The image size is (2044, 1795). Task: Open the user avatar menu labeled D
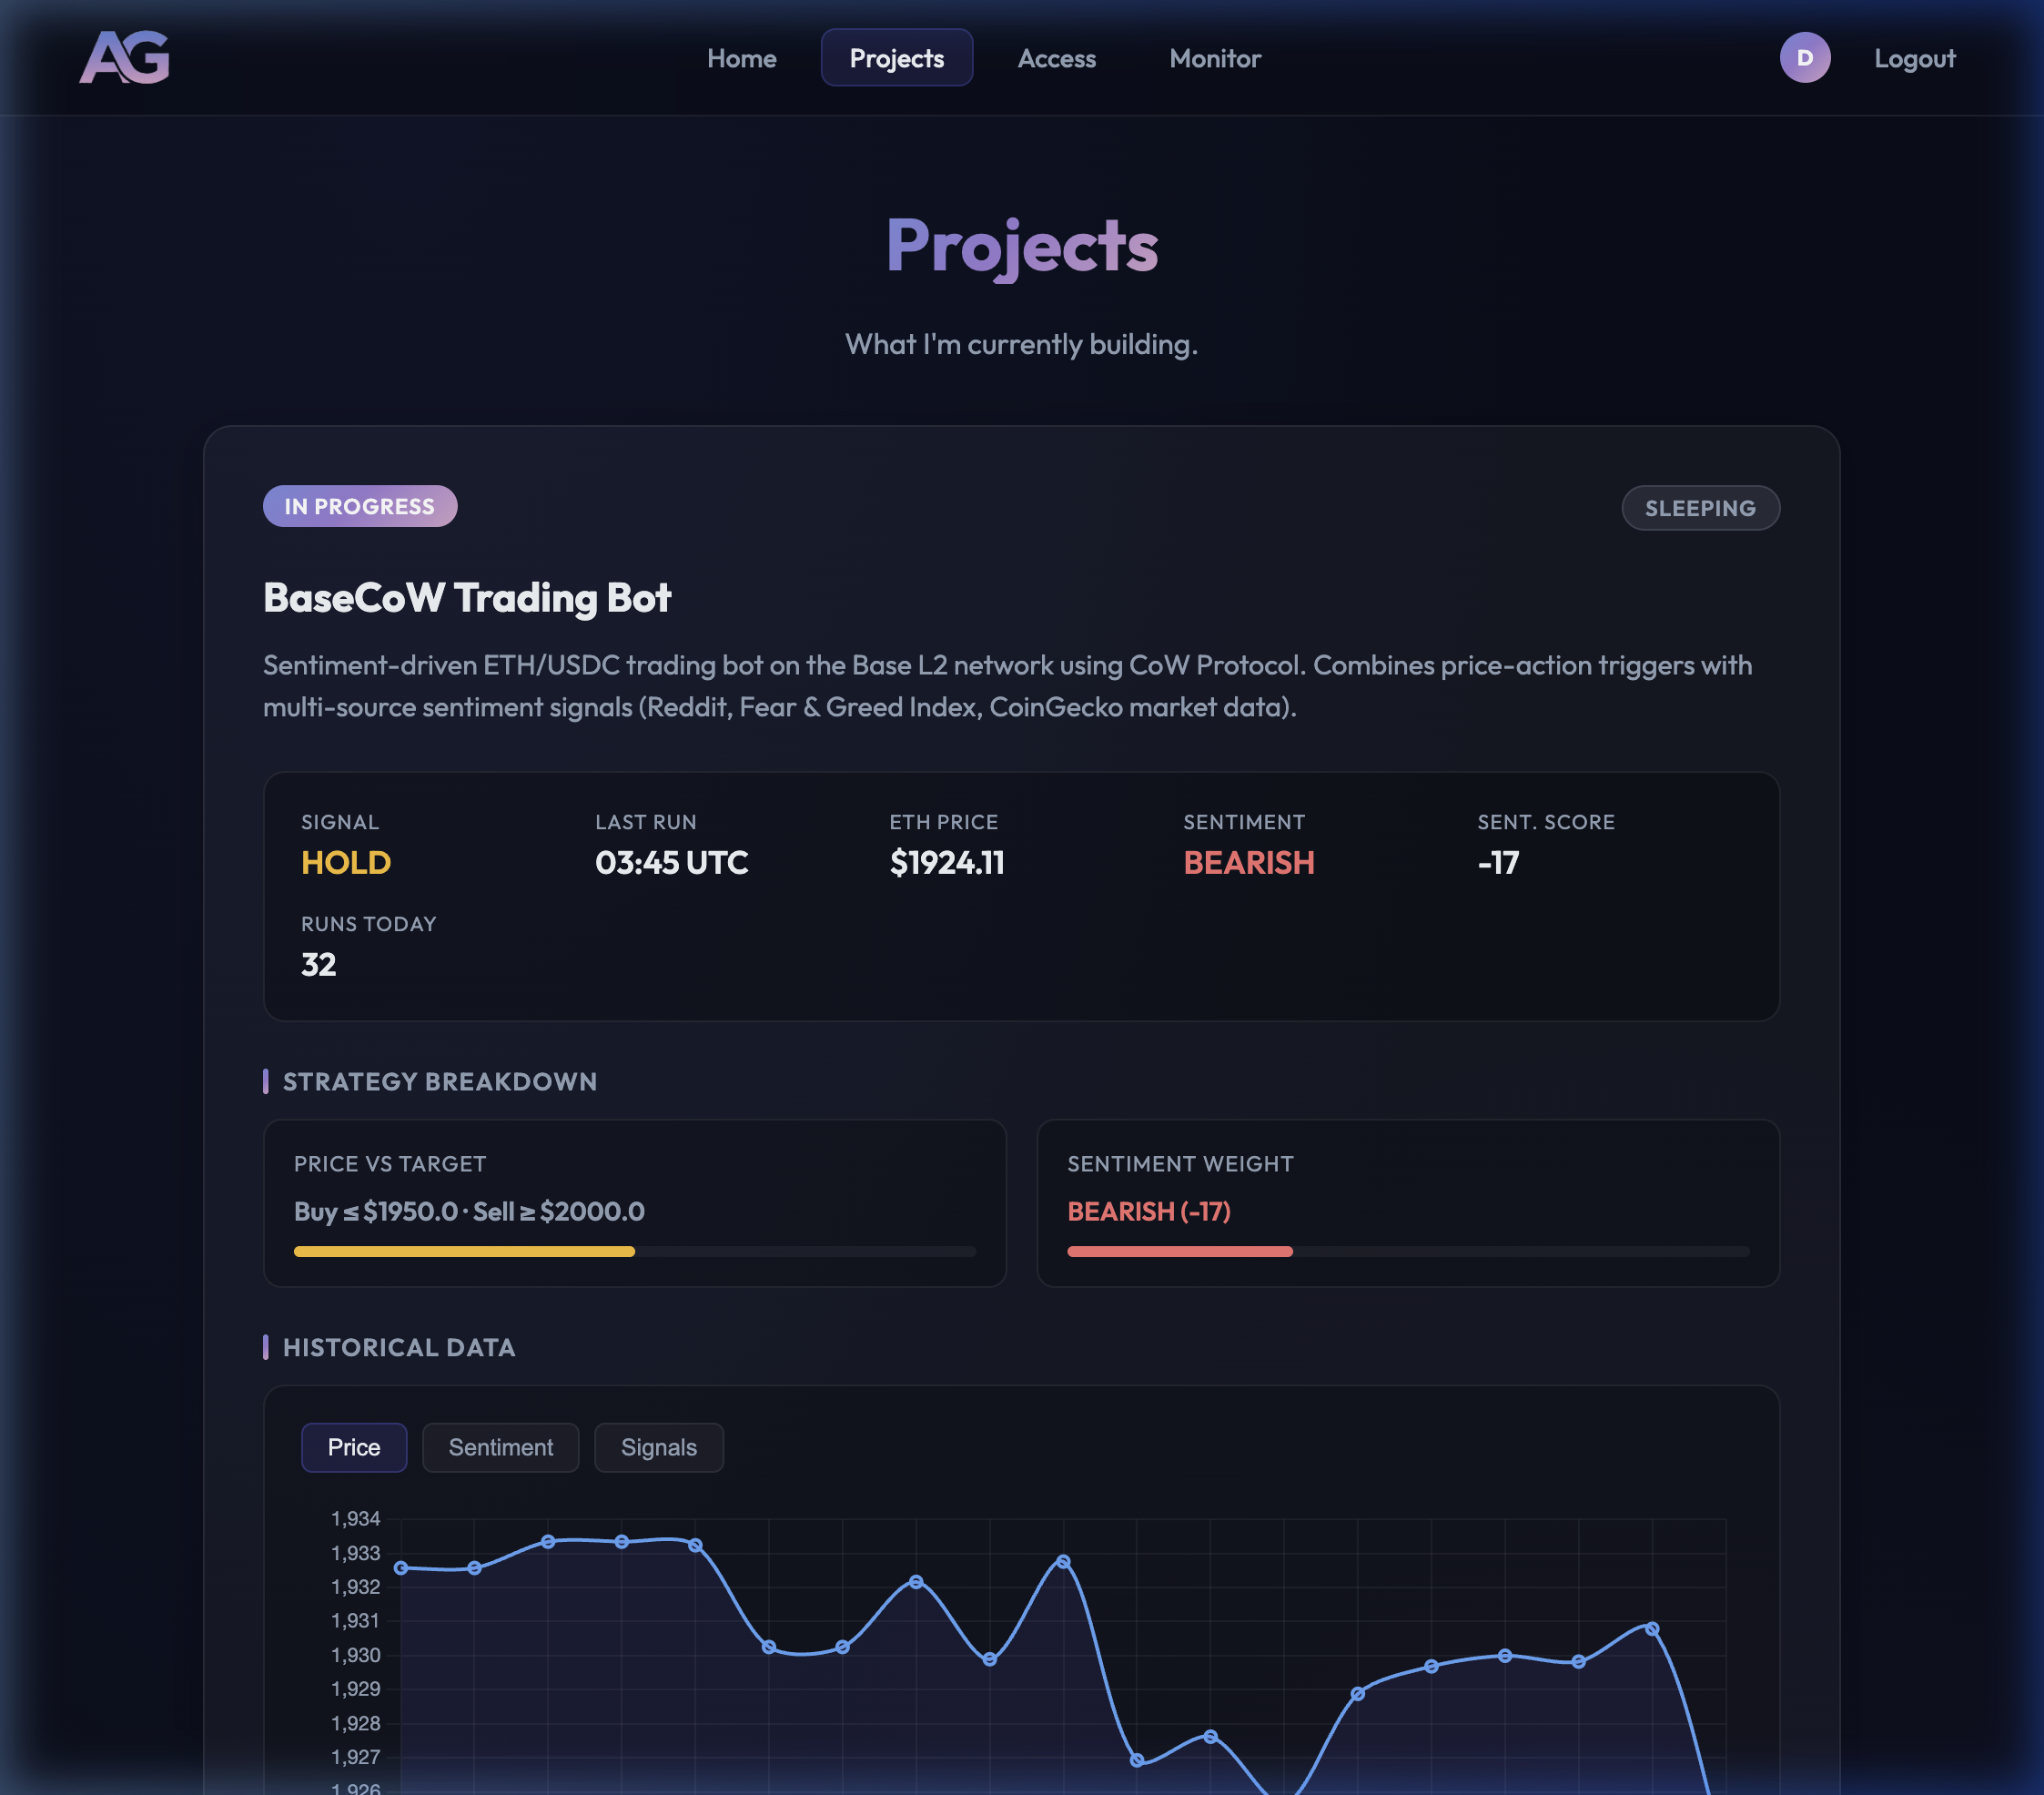pyautogui.click(x=1804, y=58)
